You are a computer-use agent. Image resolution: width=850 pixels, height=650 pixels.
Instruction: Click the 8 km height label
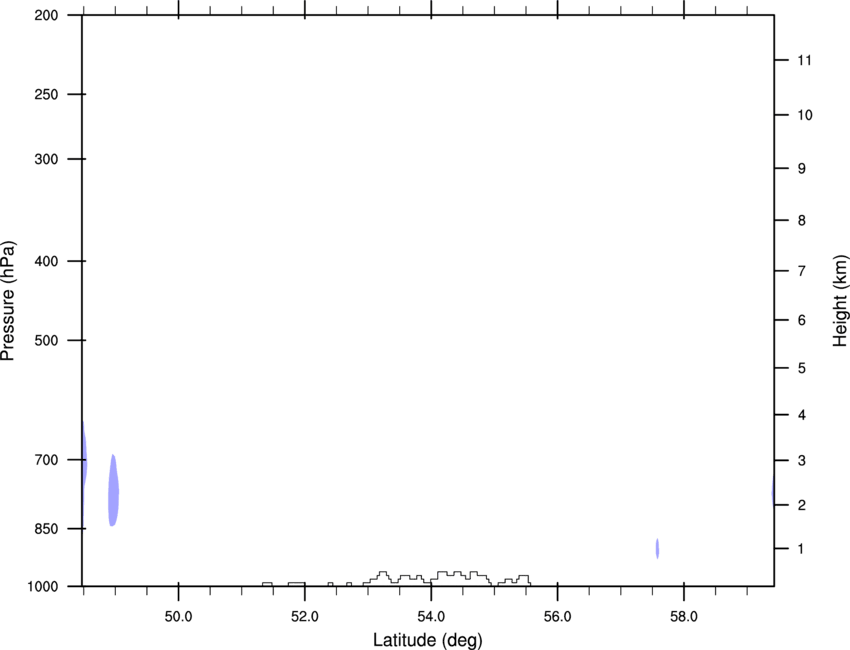coord(802,220)
